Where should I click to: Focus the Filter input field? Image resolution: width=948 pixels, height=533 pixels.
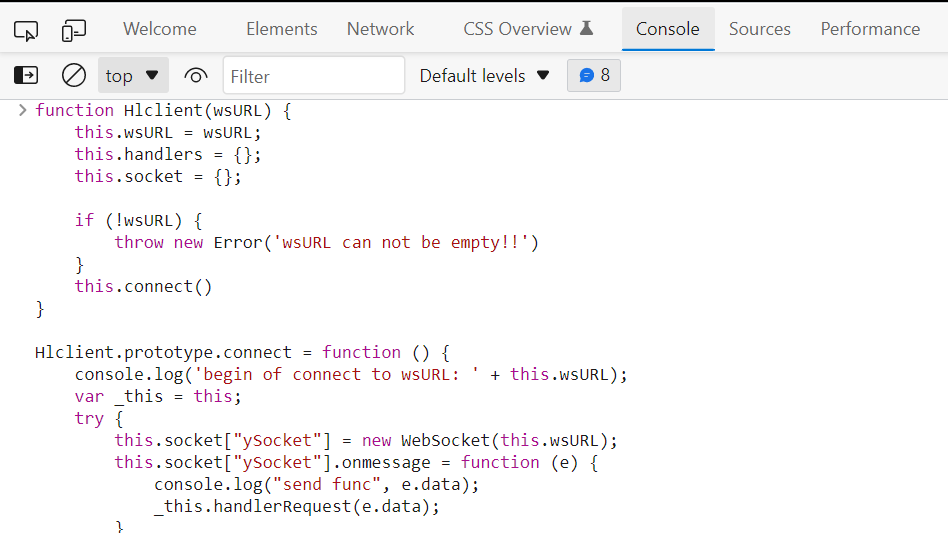[314, 76]
